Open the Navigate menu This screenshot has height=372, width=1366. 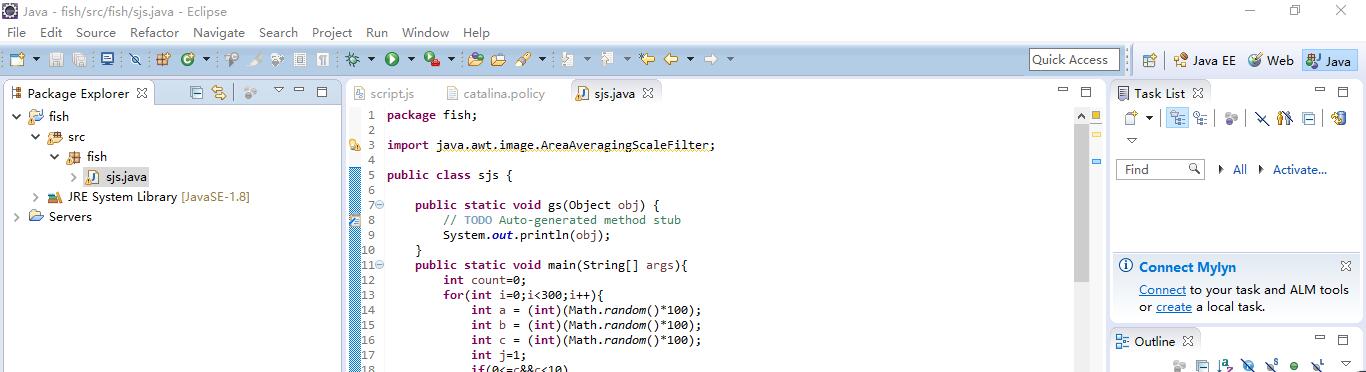[x=219, y=32]
